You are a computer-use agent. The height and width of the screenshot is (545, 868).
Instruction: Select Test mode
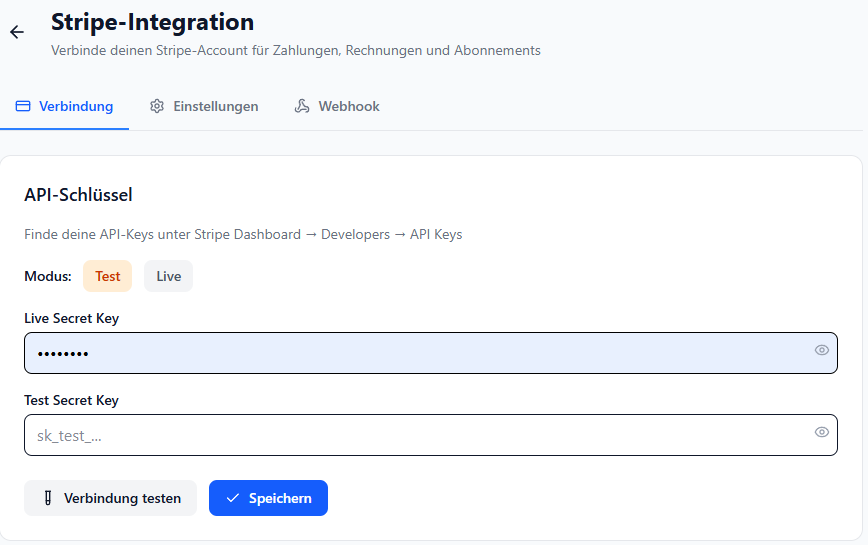coord(107,276)
